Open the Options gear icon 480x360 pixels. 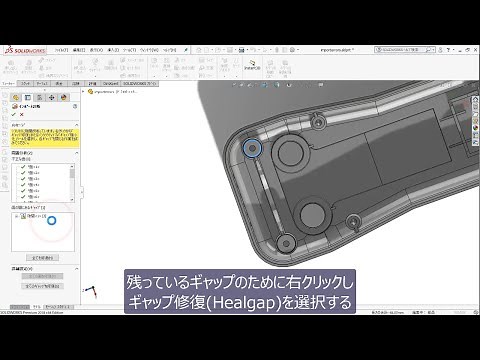pyautogui.click(x=292, y=50)
